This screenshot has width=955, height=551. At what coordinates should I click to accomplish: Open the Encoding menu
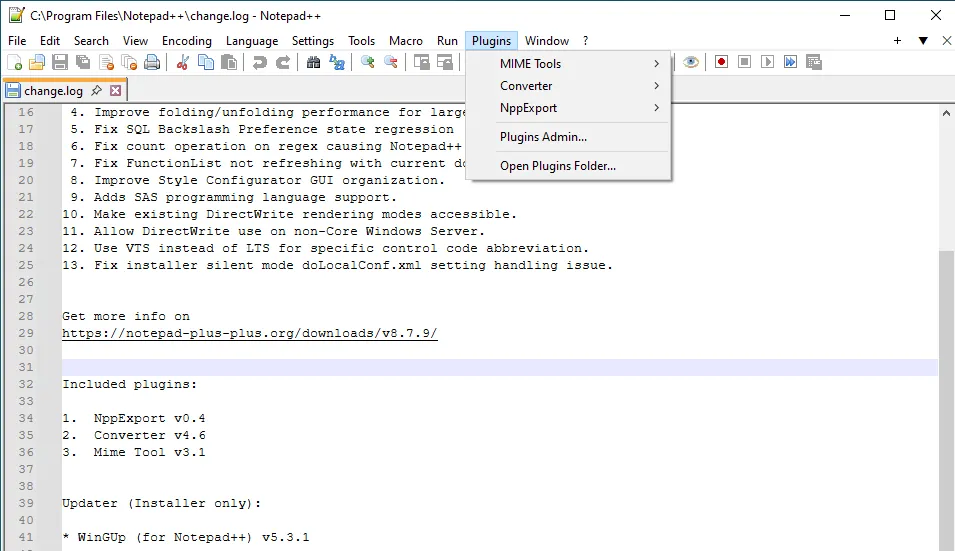(187, 41)
